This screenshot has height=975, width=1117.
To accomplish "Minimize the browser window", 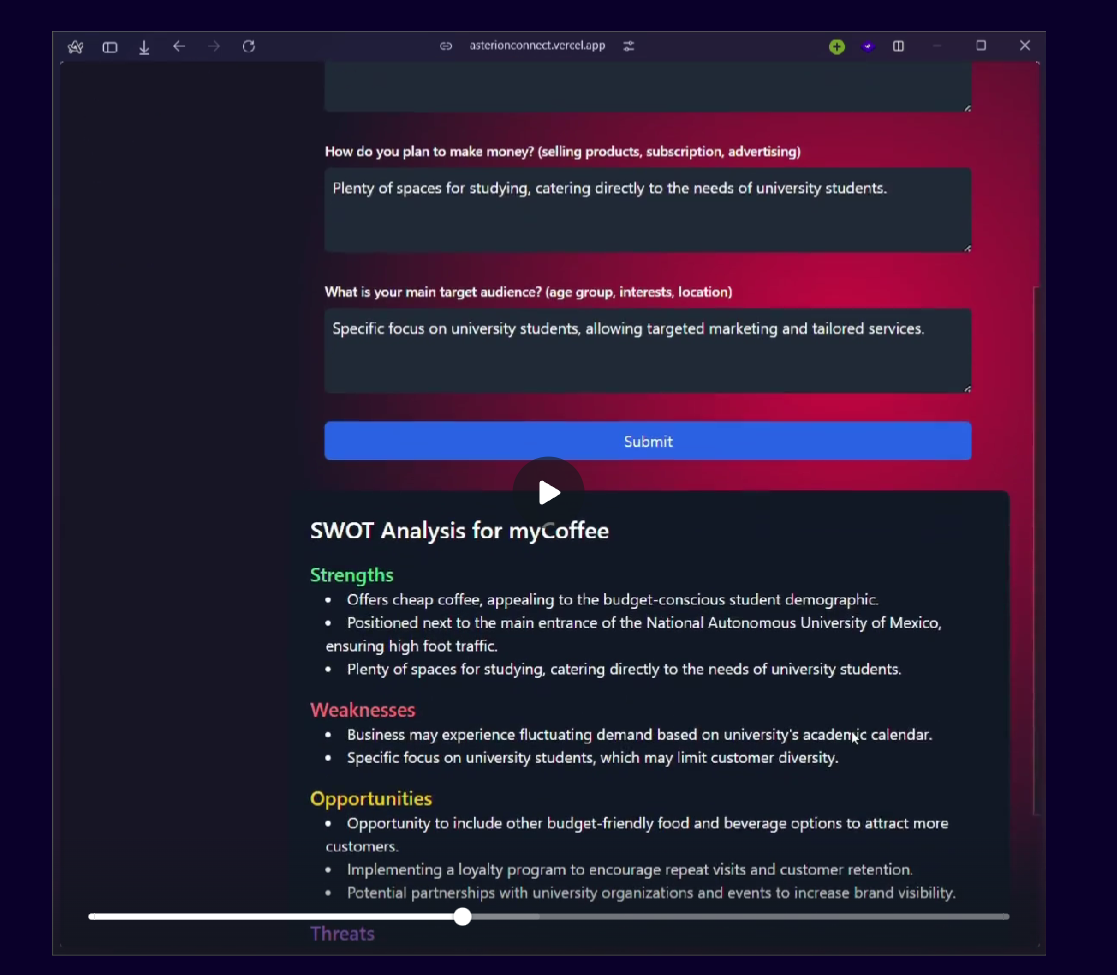I will coord(937,46).
